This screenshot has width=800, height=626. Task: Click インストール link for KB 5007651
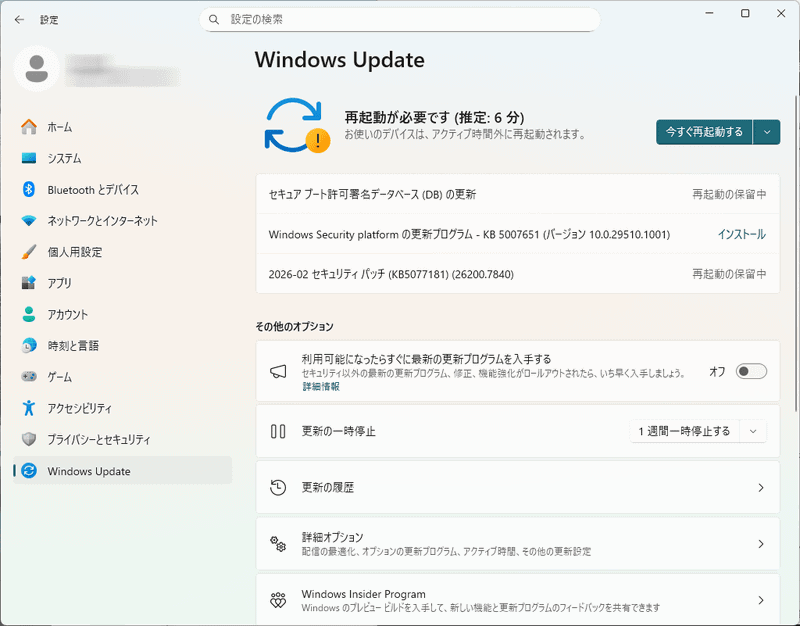[x=741, y=234]
